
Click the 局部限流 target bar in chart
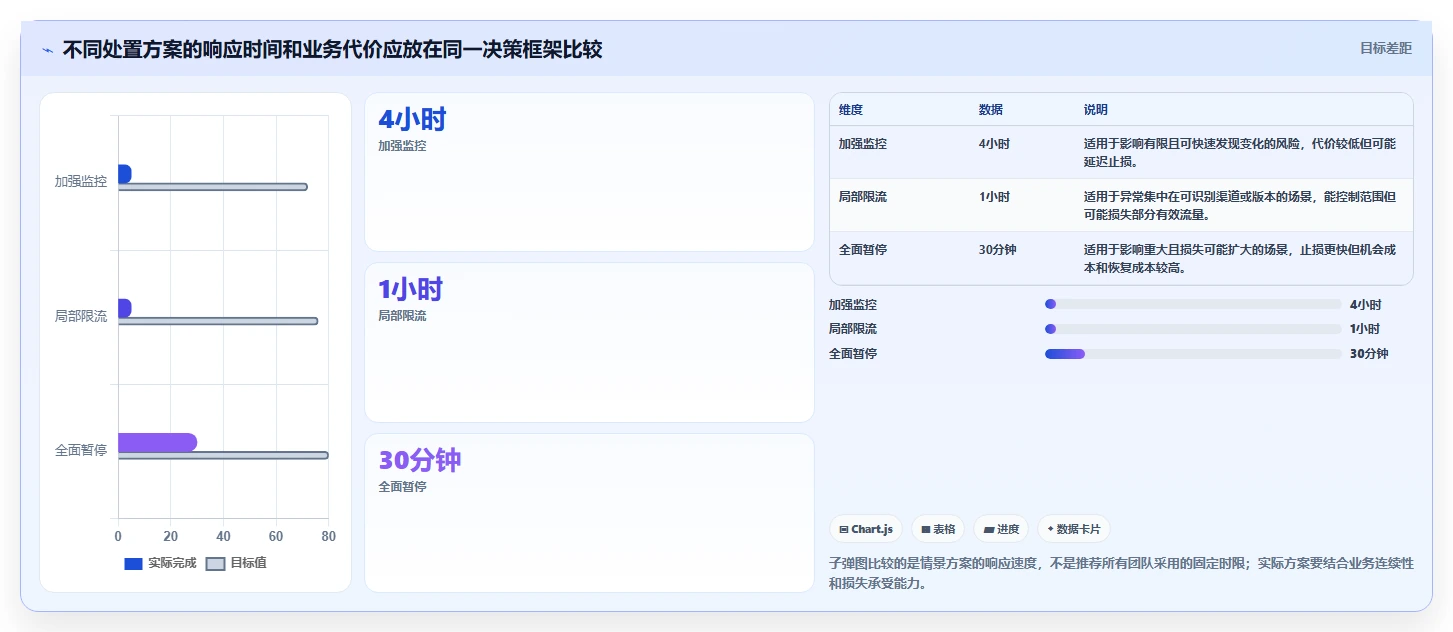pos(218,321)
